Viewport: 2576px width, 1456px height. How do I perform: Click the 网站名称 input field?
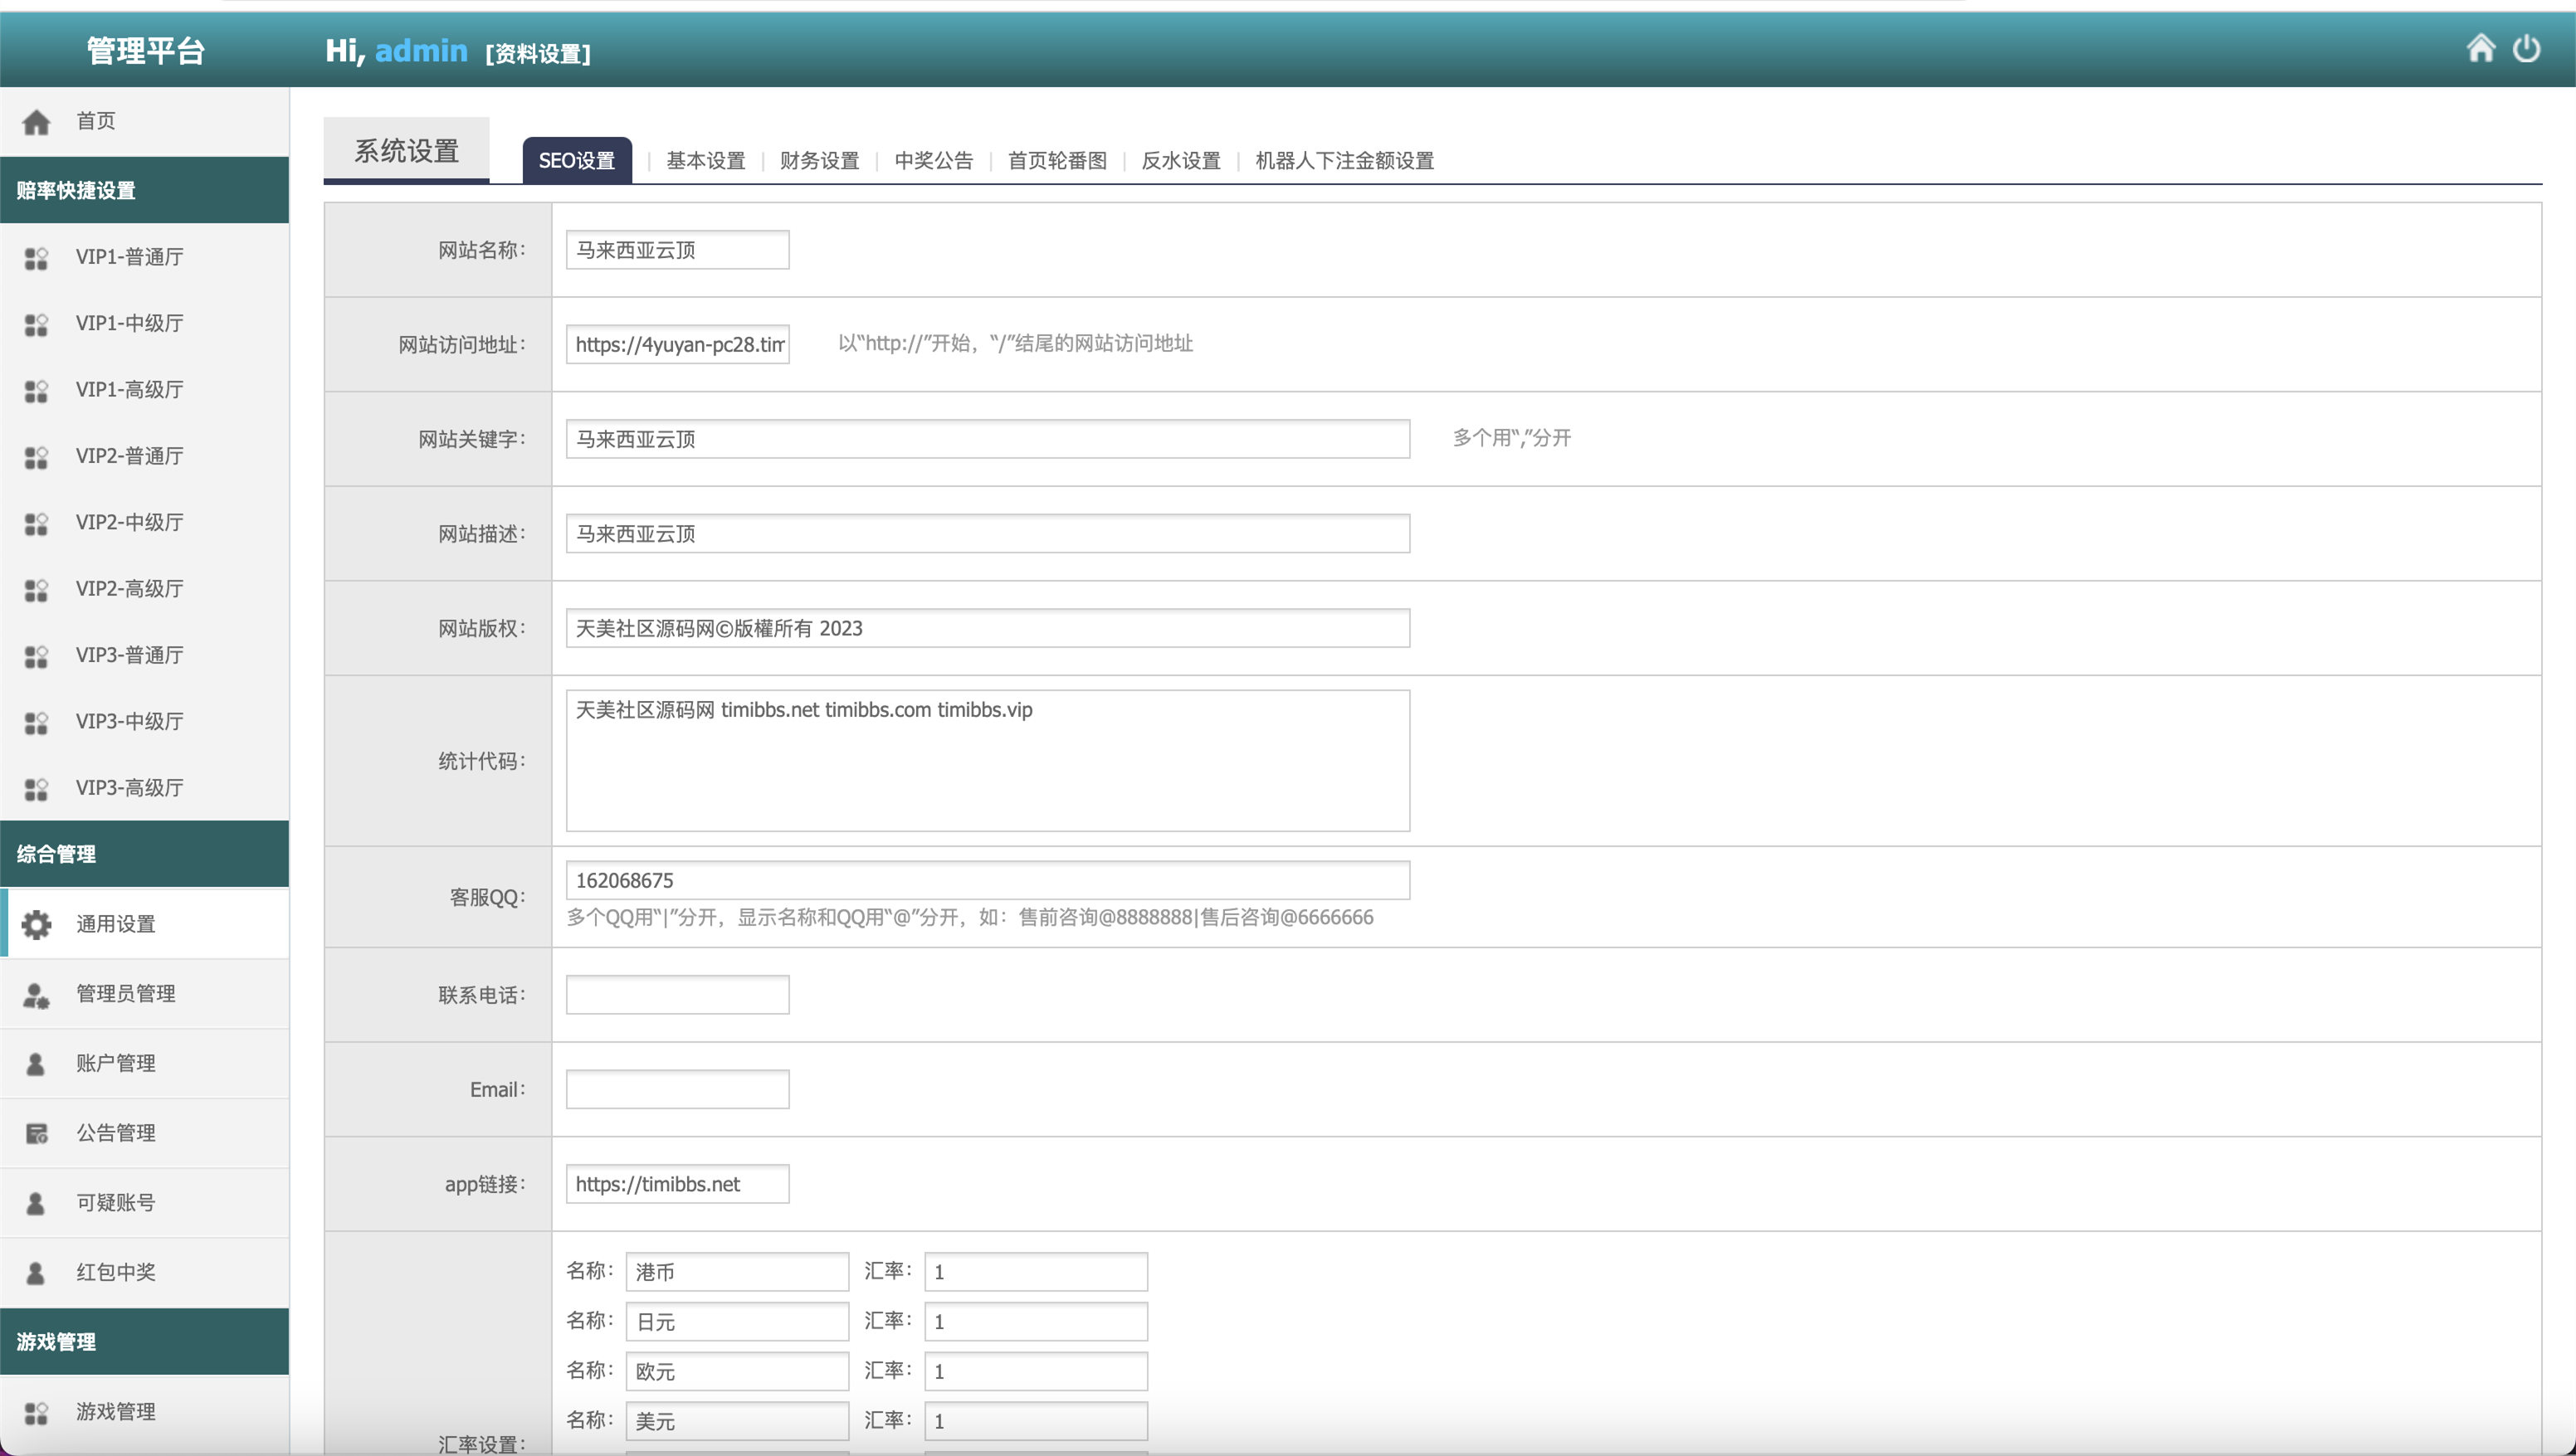(x=677, y=250)
